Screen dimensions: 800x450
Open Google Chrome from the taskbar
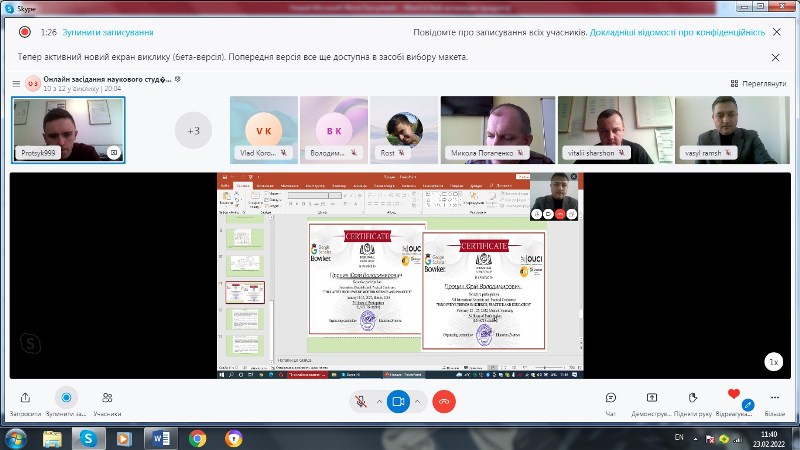(x=197, y=438)
